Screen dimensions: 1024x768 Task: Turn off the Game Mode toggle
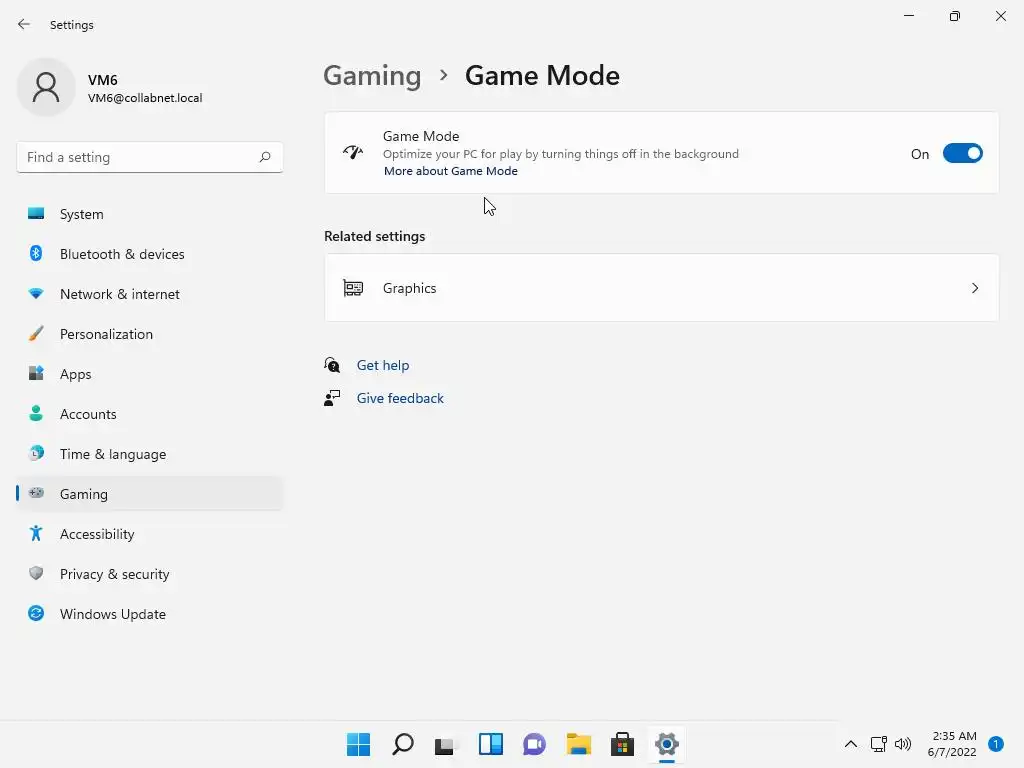(x=962, y=153)
